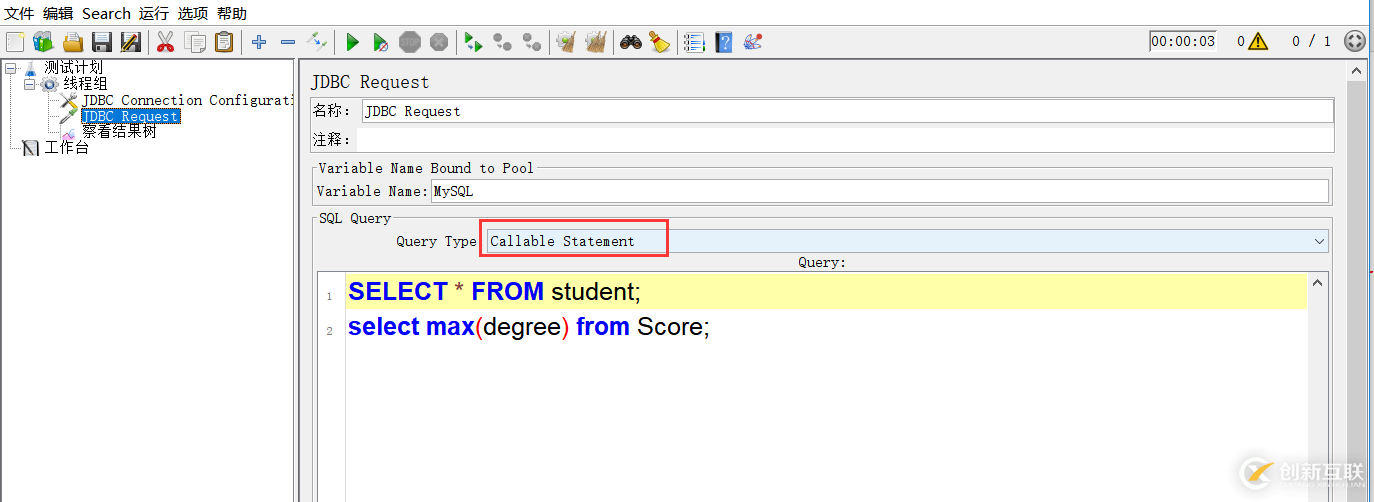Open the Query Type dropdown showing Callable Statement
Image resolution: width=1374 pixels, height=502 pixels.
pyautogui.click(x=907, y=241)
